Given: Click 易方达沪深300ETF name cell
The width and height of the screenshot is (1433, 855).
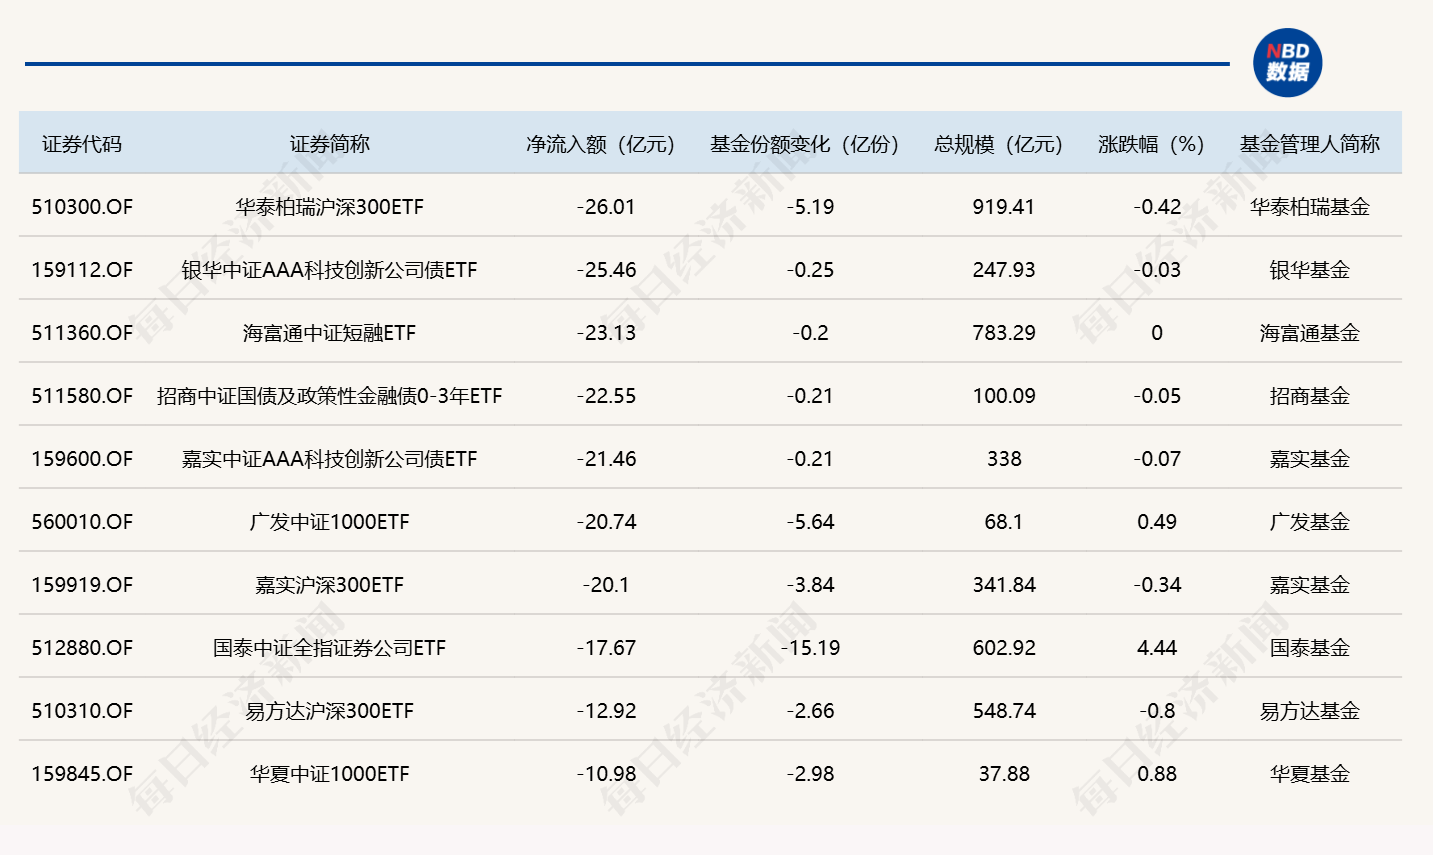Looking at the screenshot, I should point(330,711).
